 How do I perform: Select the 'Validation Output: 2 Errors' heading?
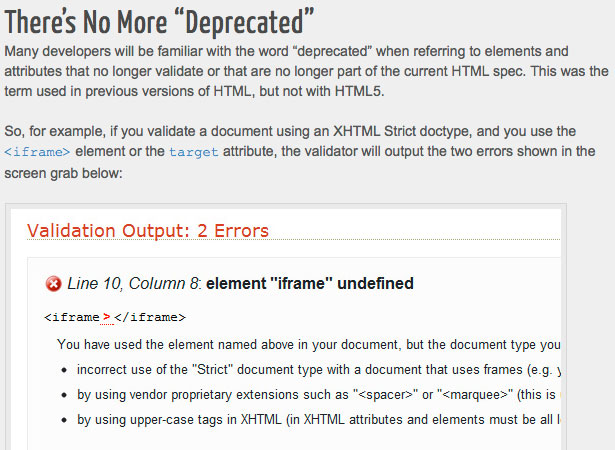click(x=148, y=231)
